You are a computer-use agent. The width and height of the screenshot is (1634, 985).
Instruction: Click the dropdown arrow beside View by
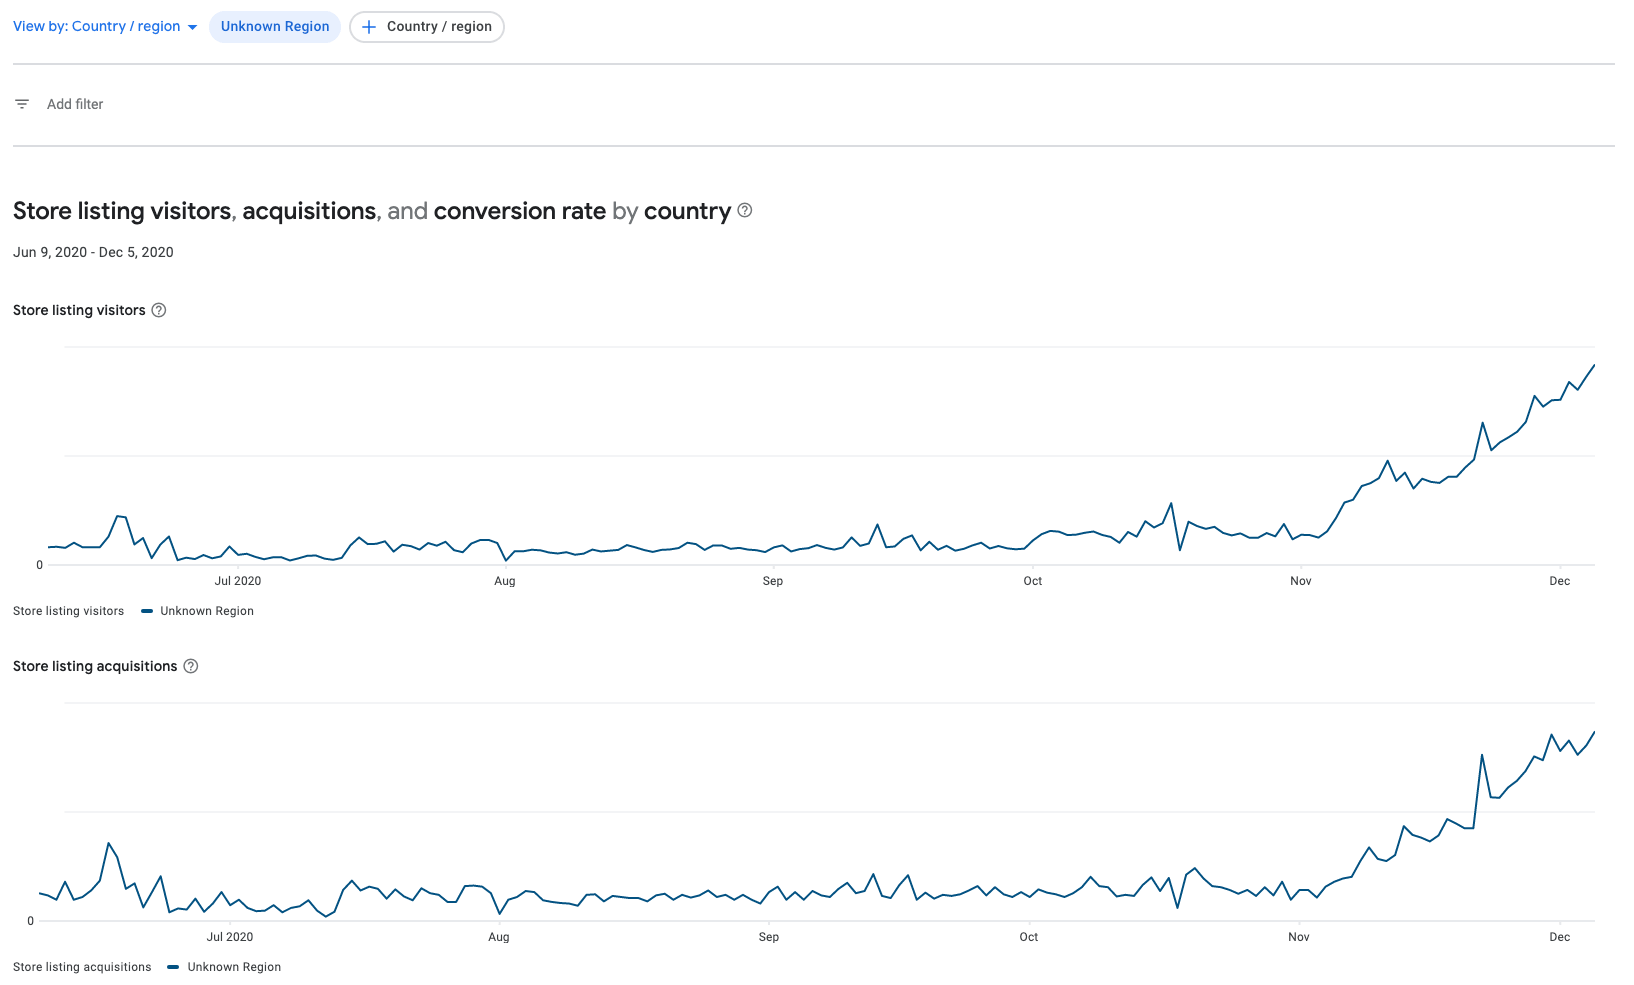point(192,27)
